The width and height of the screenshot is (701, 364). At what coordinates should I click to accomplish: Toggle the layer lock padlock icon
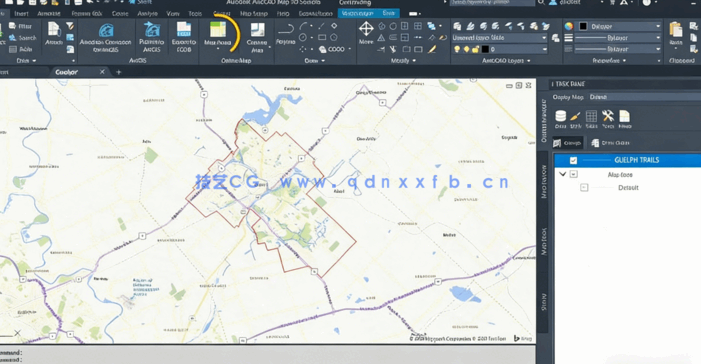coord(476,49)
